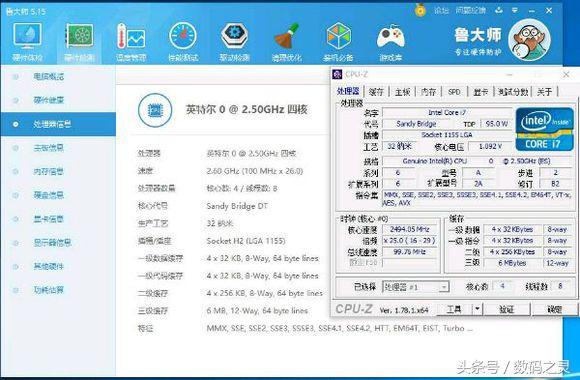Switch to CPU-Z 测试分数 tab
580x380 pixels.
click(x=513, y=91)
